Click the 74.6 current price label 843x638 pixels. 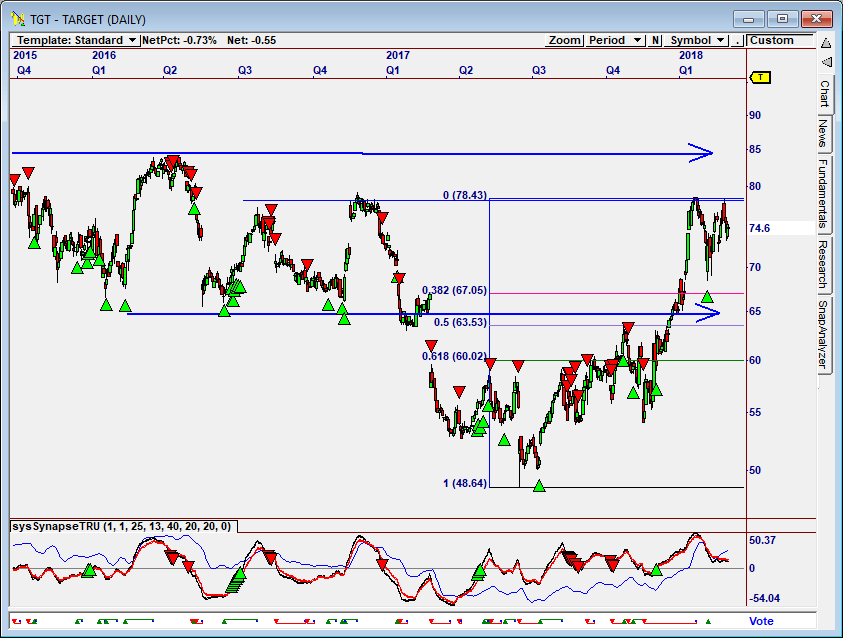(759, 228)
